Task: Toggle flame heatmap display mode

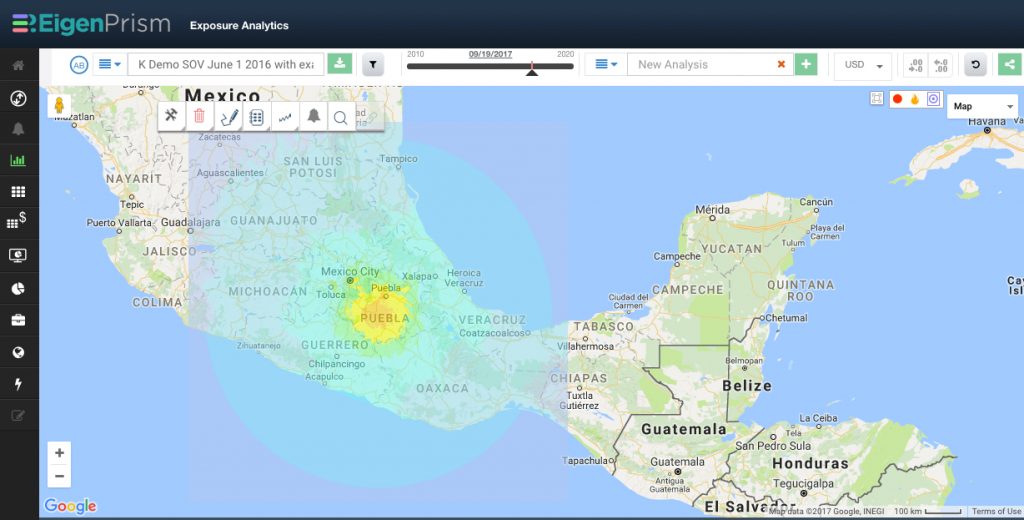Action: 915,99
